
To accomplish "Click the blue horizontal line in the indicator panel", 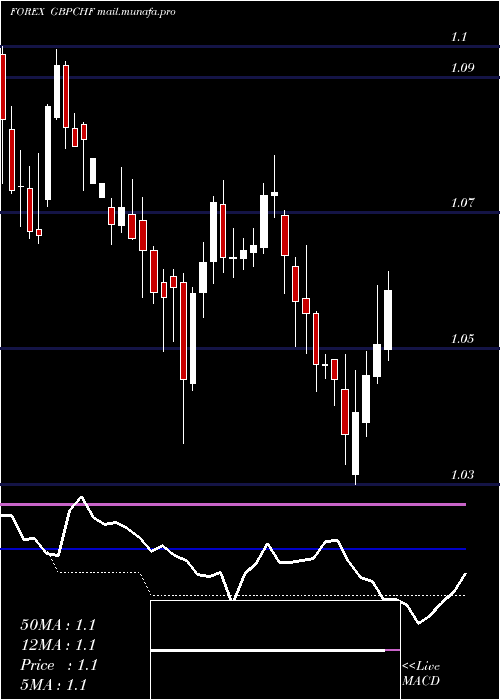I will (233, 549).
